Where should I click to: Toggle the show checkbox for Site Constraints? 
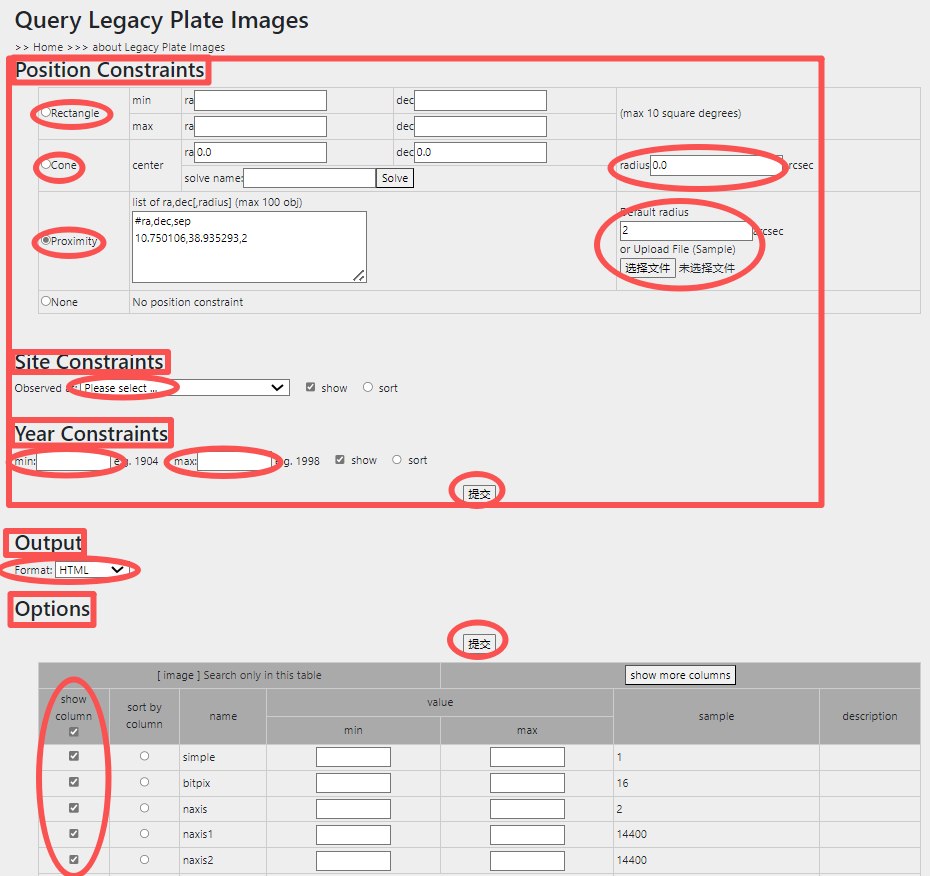coord(311,388)
